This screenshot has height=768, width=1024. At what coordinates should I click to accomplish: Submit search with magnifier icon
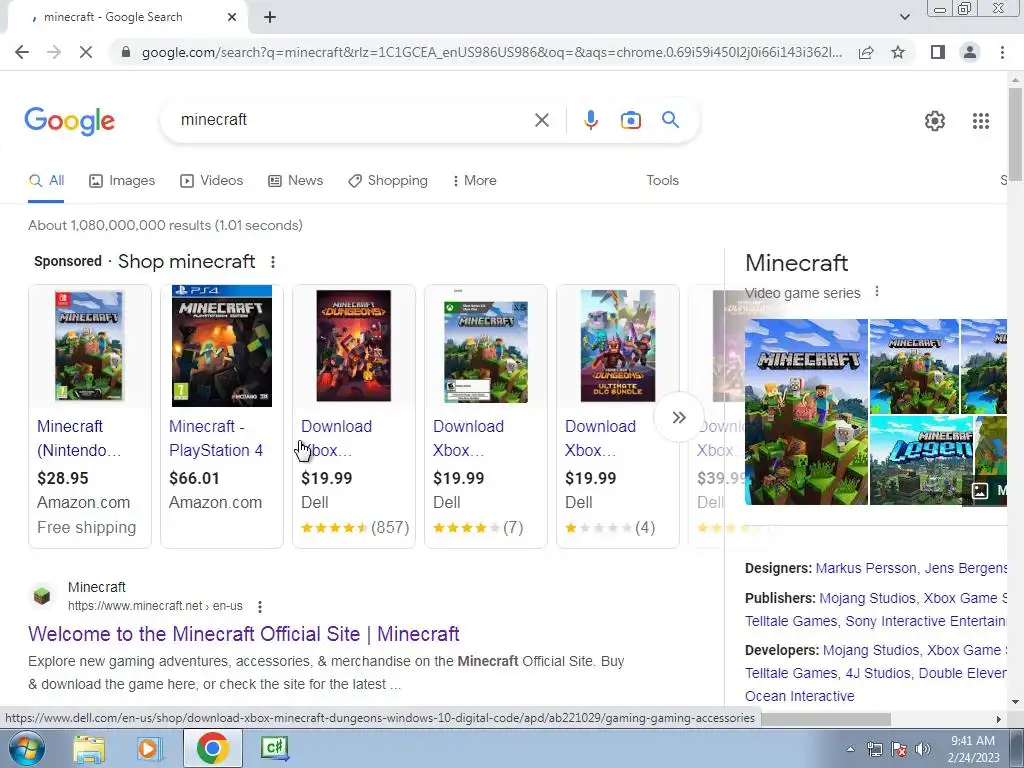coord(670,120)
